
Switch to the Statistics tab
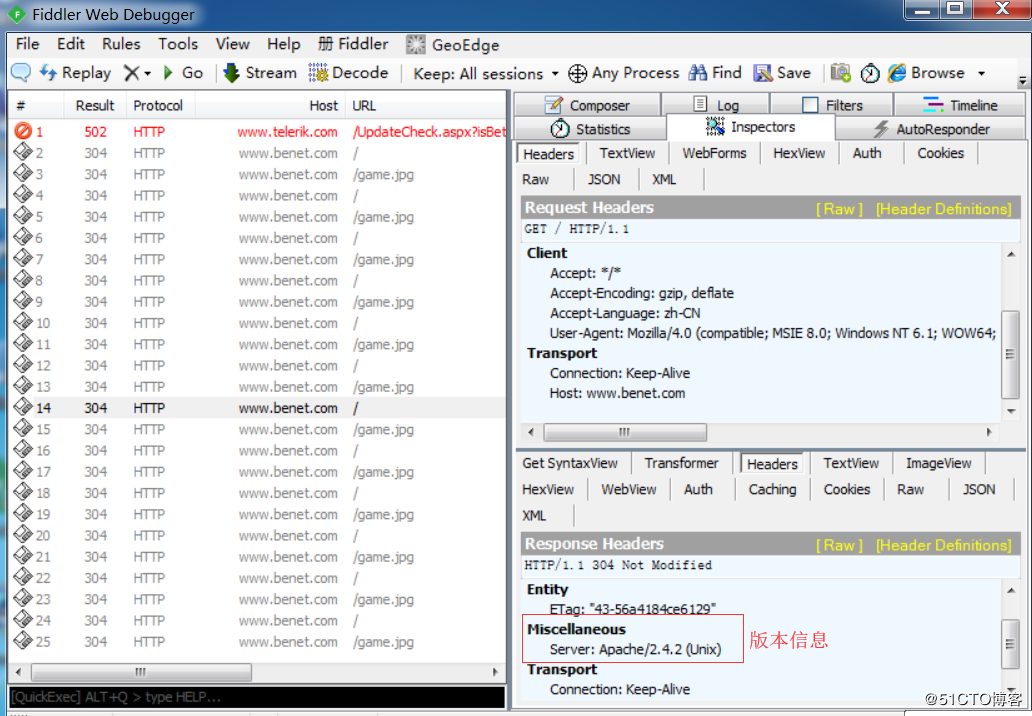[x=590, y=129]
